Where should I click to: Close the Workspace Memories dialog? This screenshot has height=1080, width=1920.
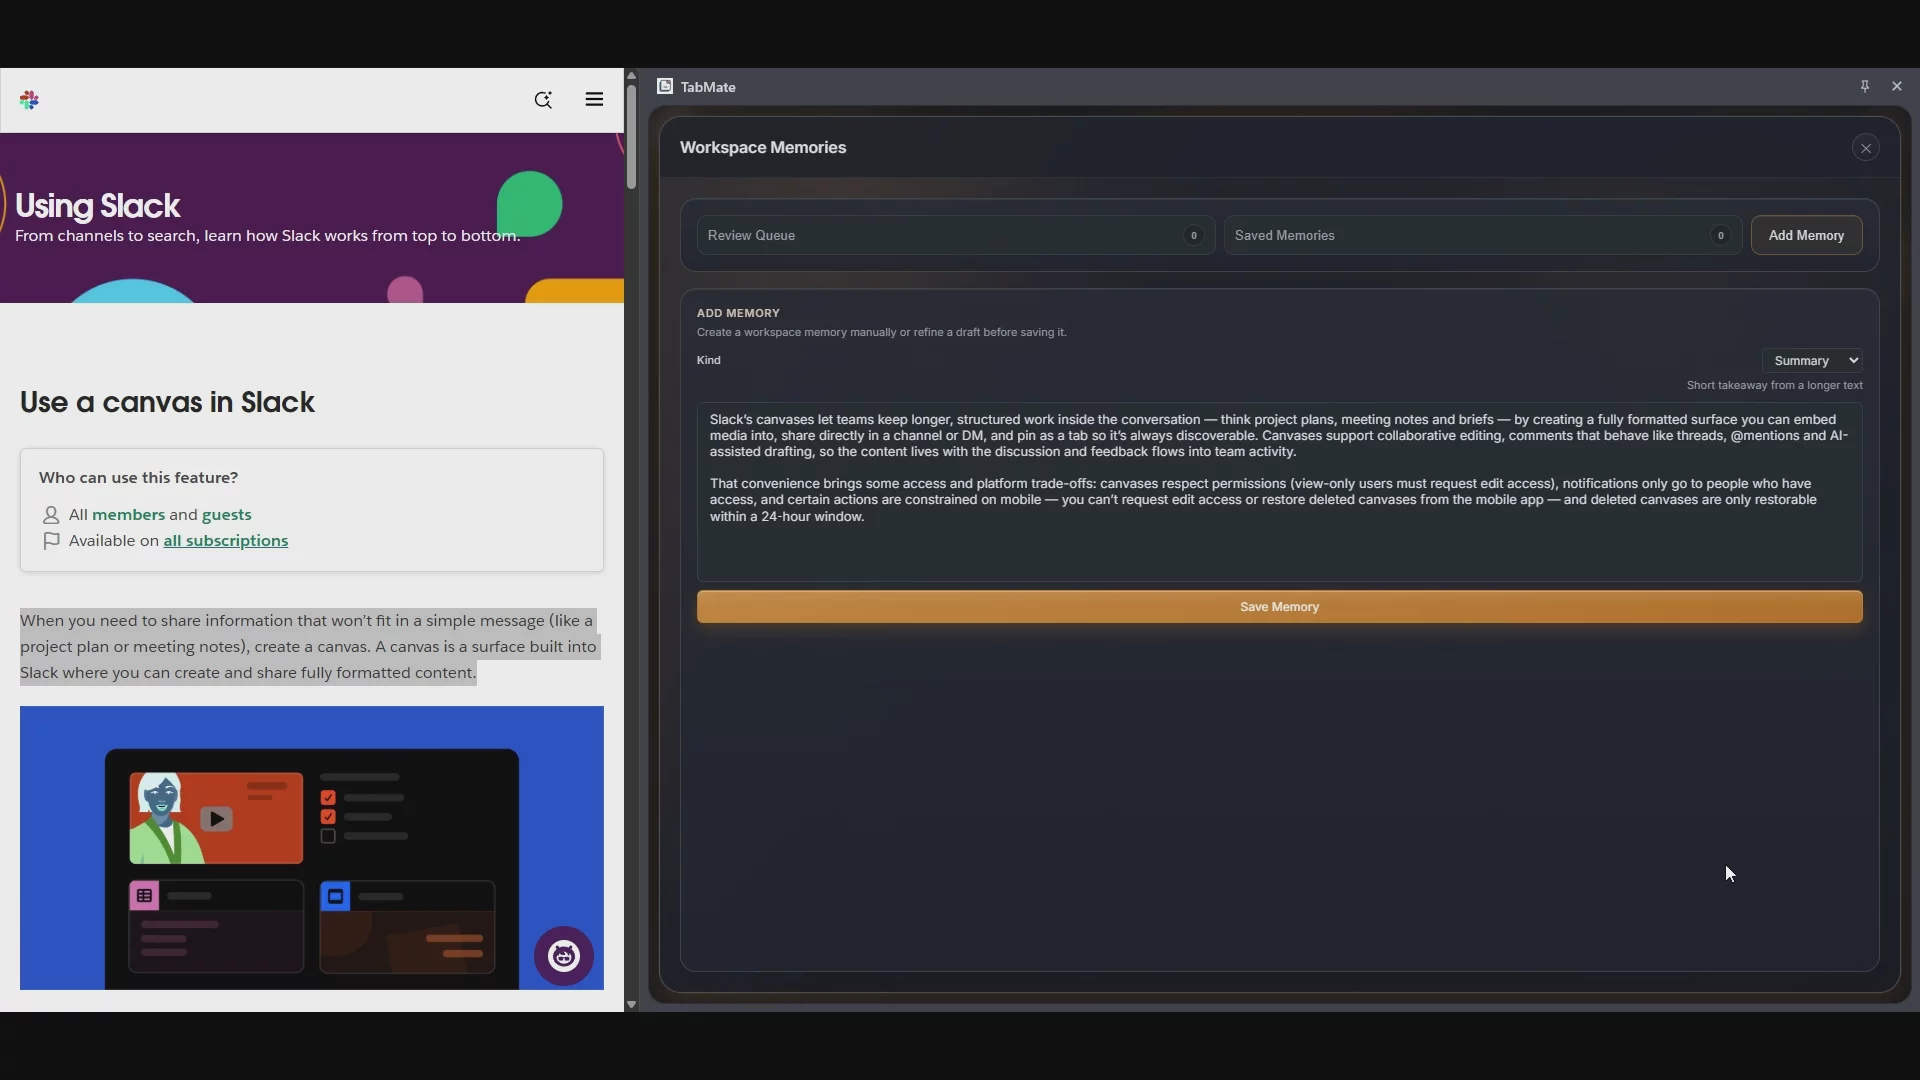point(1865,148)
